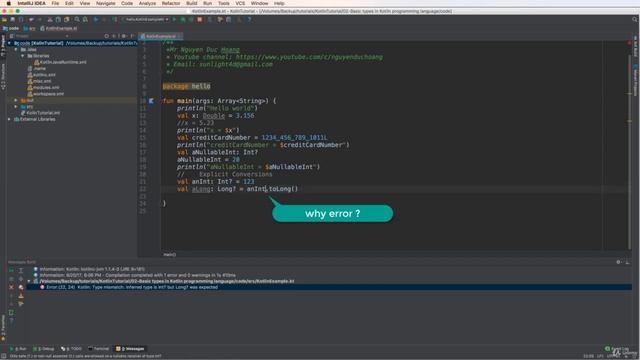640x360 pixels.
Task: Select the KotlinExample.kt editor tab
Action: point(161,36)
